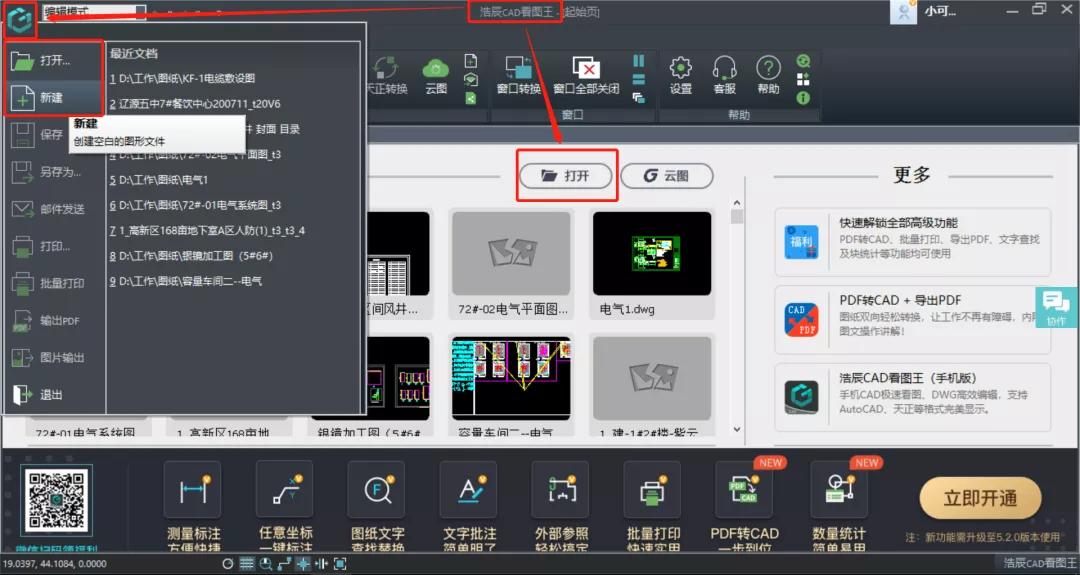The width and height of the screenshot is (1080, 575).
Task: Click the thumbnail list scroll-down arrow
Action: click(x=736, y=430)
